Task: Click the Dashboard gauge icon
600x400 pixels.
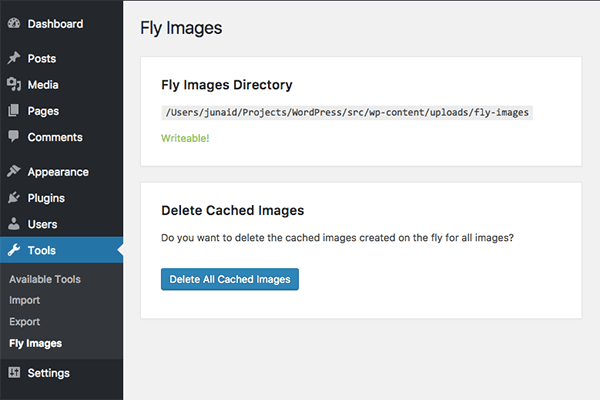Action: (x=14, y=23)
